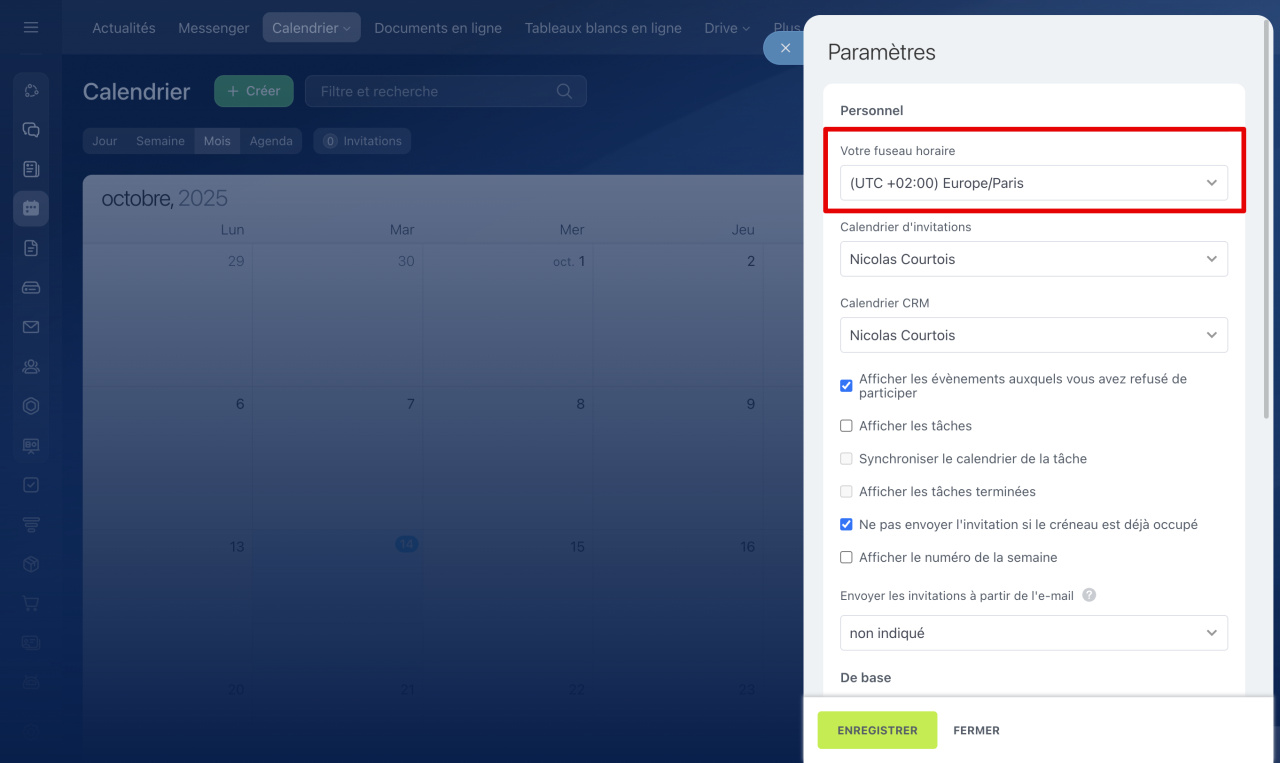
Task: Click the help question mark beside the e-mail invitations label
Action: (x=1089, y=595)
